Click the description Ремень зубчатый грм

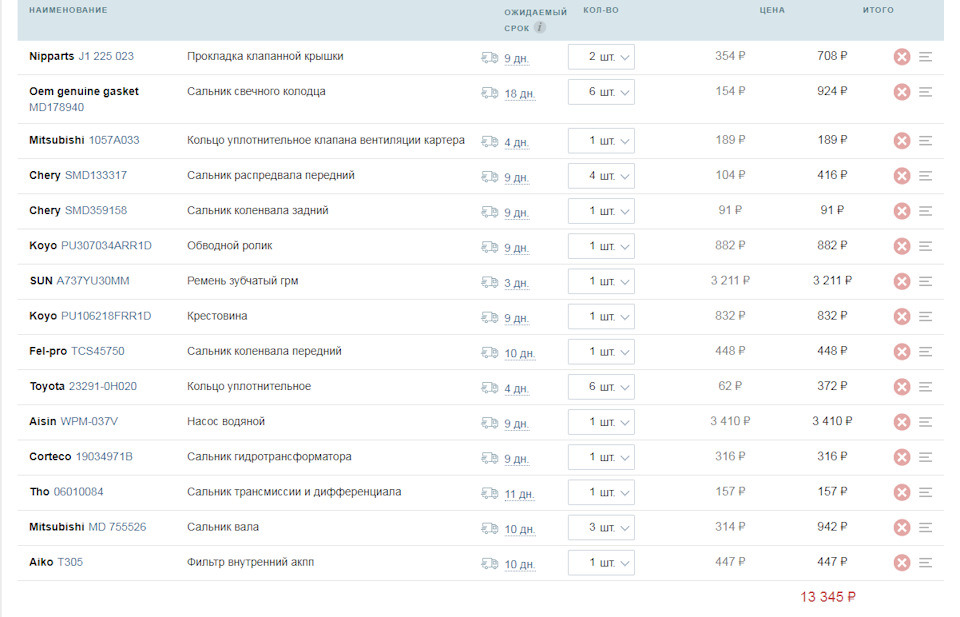coord(242,281)
